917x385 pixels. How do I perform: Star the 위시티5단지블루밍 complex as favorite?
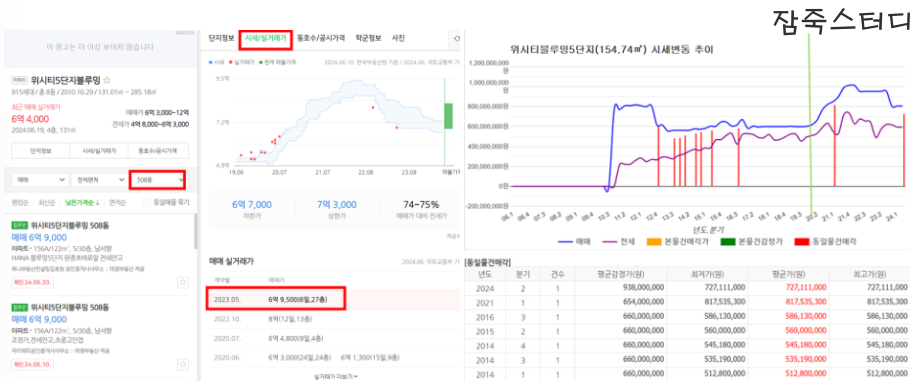(x=107, y=81)
